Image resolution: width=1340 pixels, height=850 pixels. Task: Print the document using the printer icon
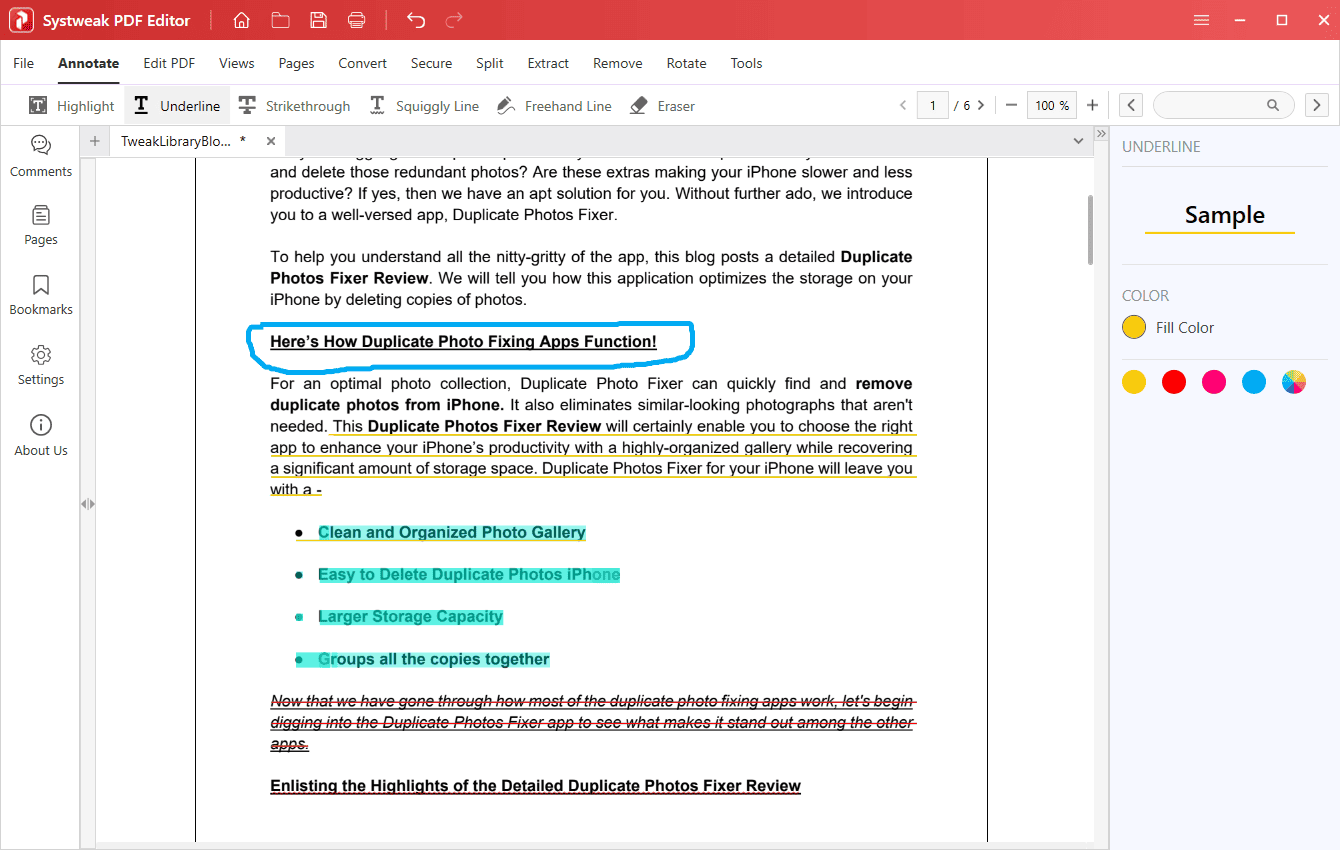[x=356, y=20]
